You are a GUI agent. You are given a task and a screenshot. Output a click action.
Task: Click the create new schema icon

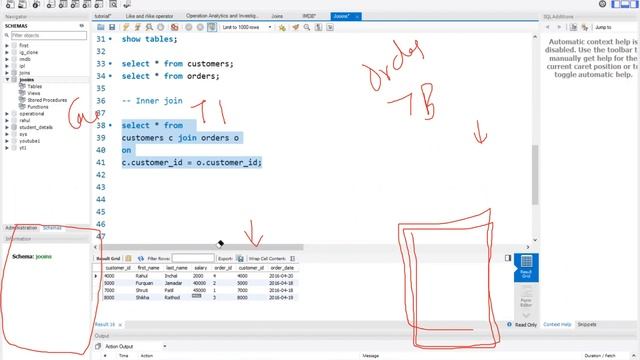click(51, 4)
